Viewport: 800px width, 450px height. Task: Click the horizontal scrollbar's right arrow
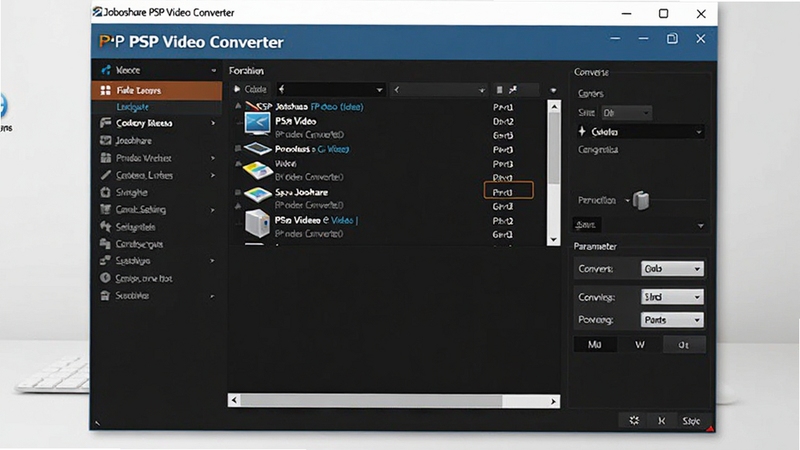point(553,402)
